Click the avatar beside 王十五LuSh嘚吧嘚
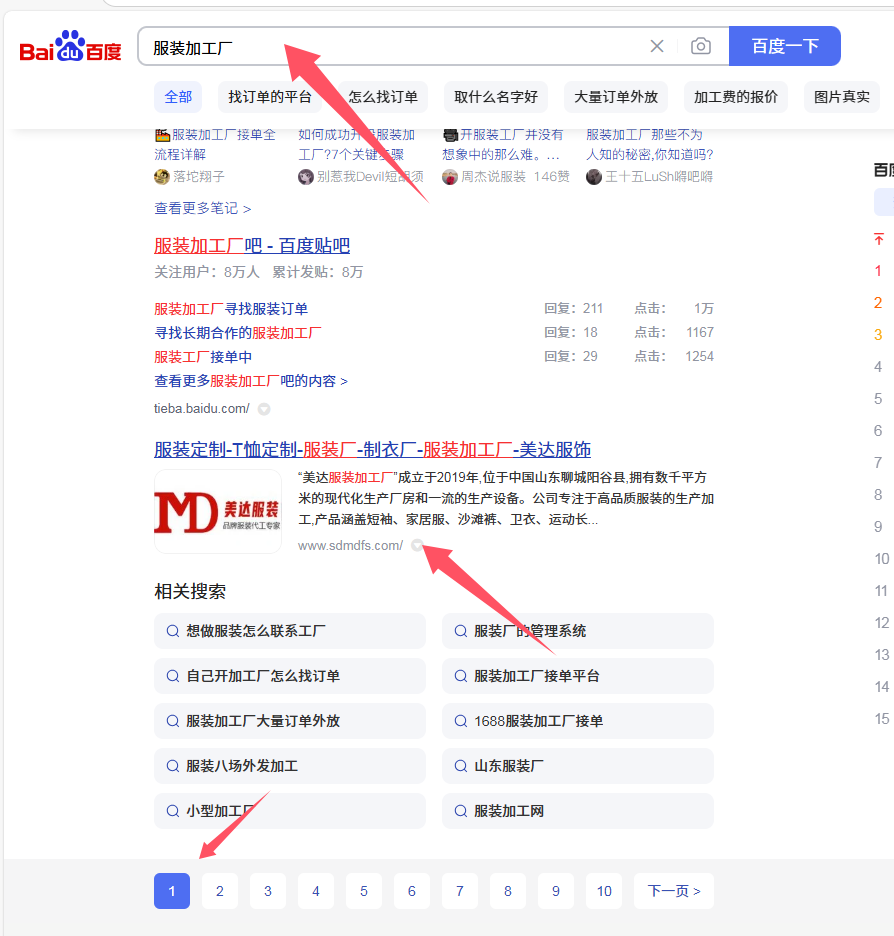This screenshot has width=894, height=936. click(594, 177)
